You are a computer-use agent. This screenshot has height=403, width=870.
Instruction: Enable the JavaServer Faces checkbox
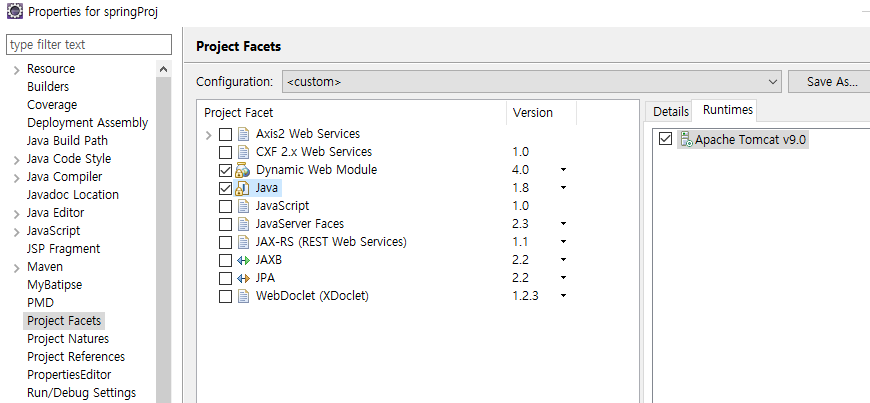225,224
